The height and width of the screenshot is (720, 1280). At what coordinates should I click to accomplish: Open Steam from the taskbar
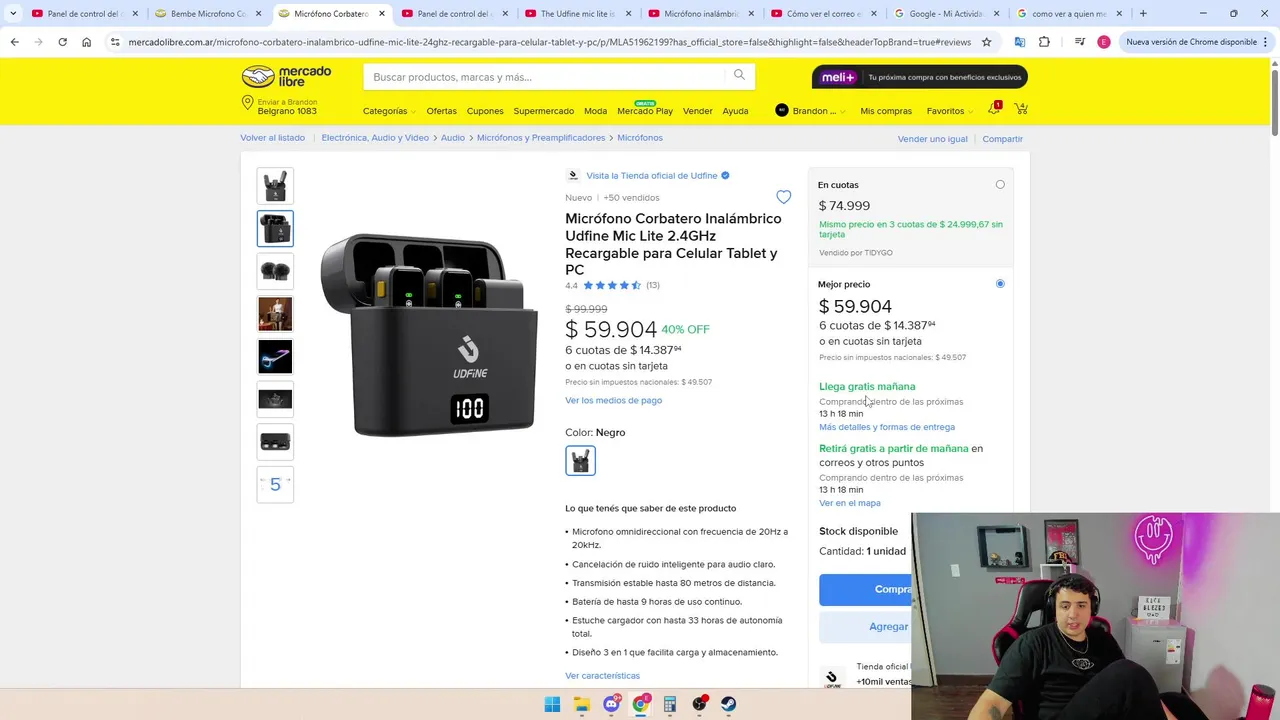(728, 704)
